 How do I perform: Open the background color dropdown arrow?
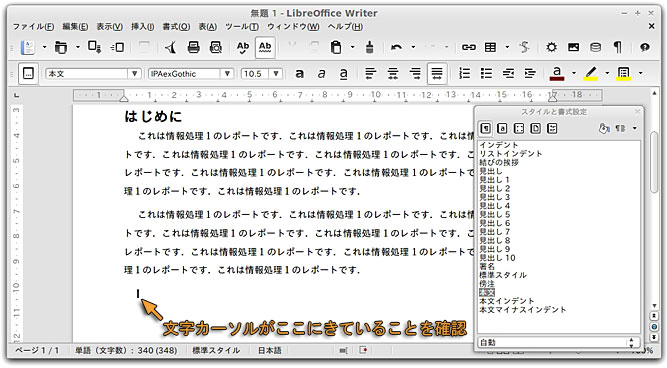(x=640, y=73)
